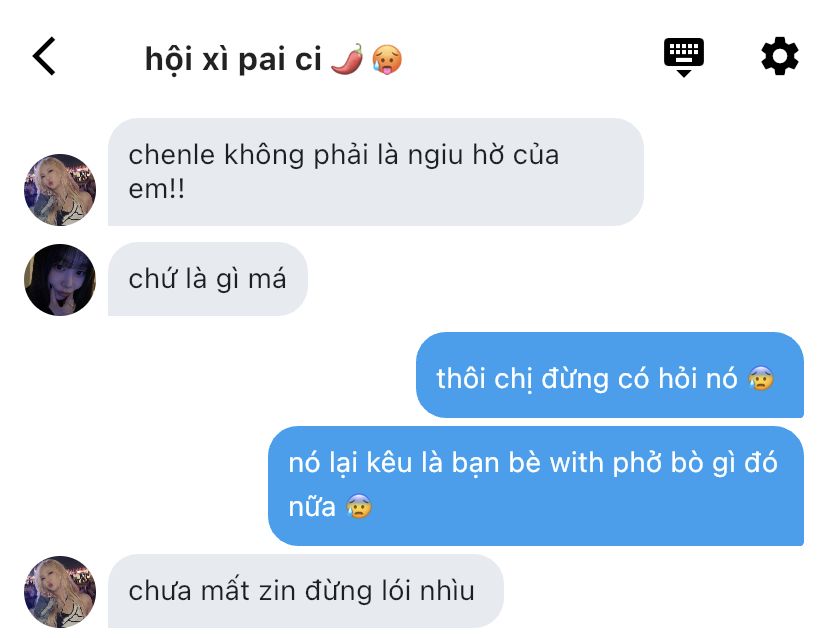828x638 pixels.
Task: Tap the word "zin" in the last message
Action: [277, 590]
